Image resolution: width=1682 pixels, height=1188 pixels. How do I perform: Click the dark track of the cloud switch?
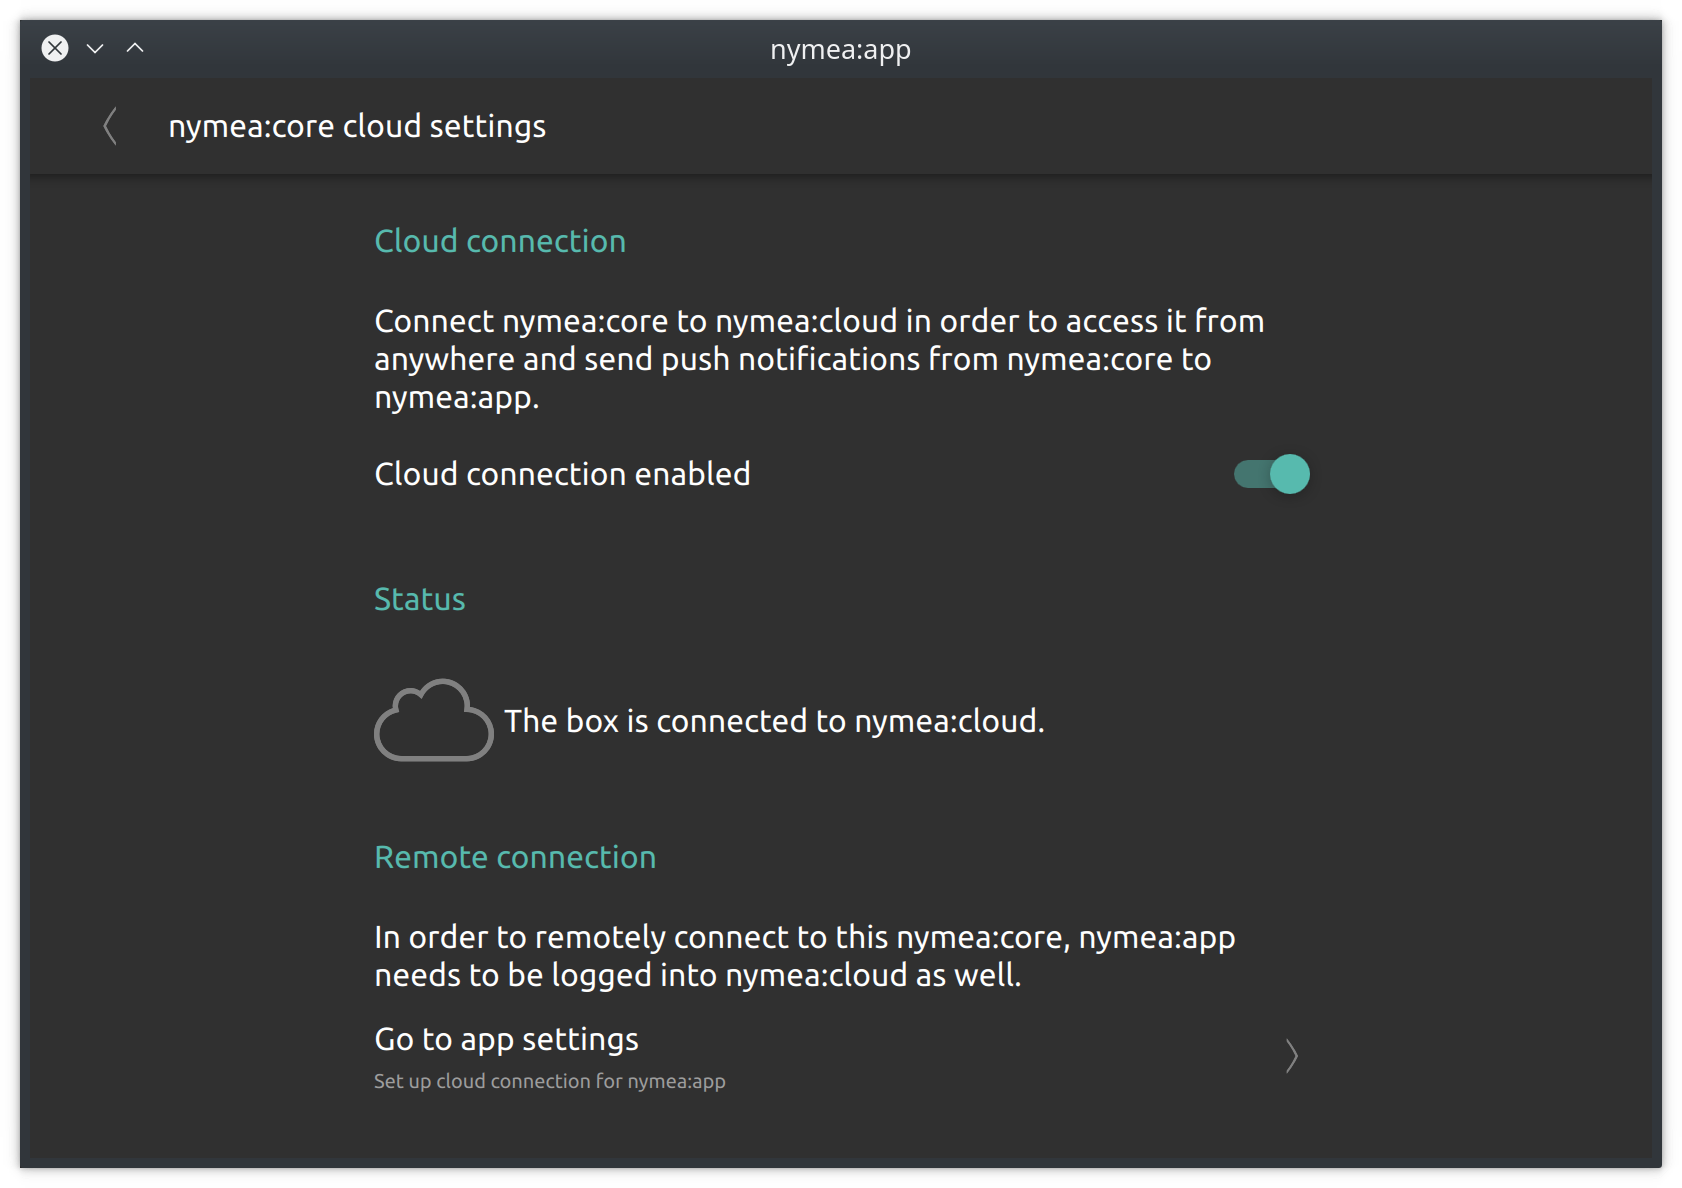(1251, 474)
